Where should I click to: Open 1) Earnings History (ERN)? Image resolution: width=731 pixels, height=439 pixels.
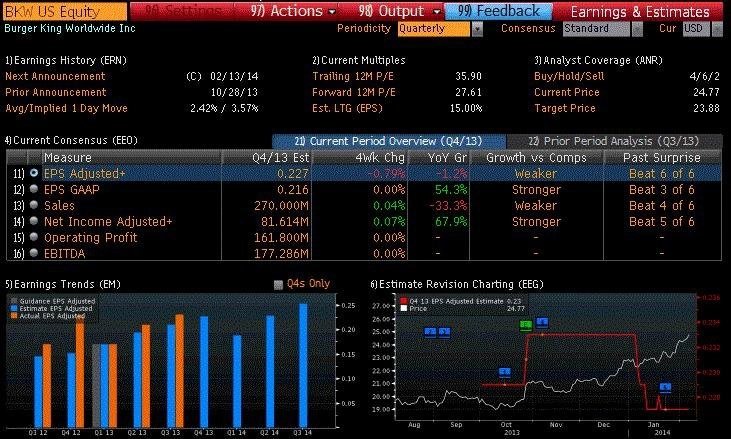pos(66,61)
